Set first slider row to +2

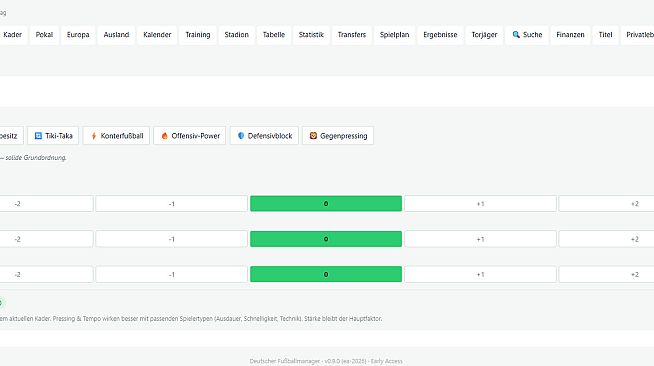pyautogui.click(x=606, y=204)
